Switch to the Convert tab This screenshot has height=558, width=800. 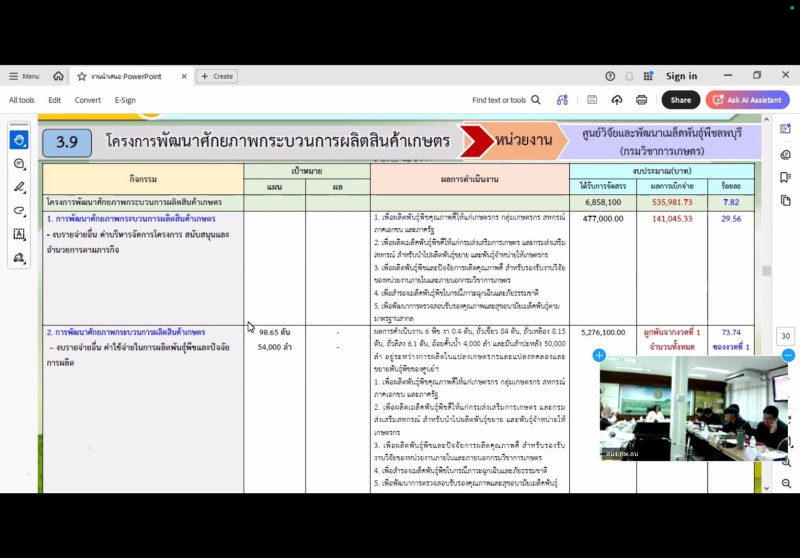[87, 100]
